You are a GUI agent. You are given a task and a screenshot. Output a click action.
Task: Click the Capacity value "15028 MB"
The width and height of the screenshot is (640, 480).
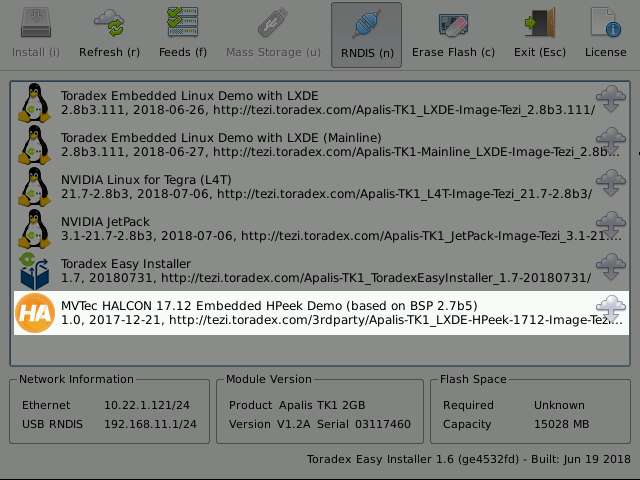click(x=562, y=424)
